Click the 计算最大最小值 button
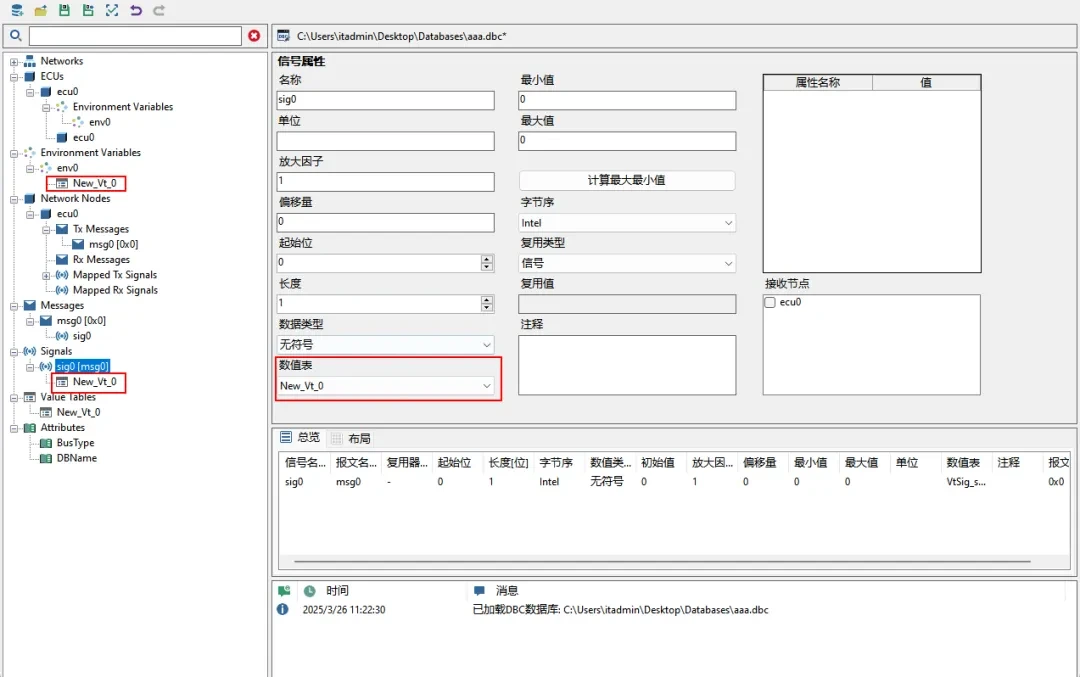This screenshot has height=677, width=1080. (x=627, y=181)
